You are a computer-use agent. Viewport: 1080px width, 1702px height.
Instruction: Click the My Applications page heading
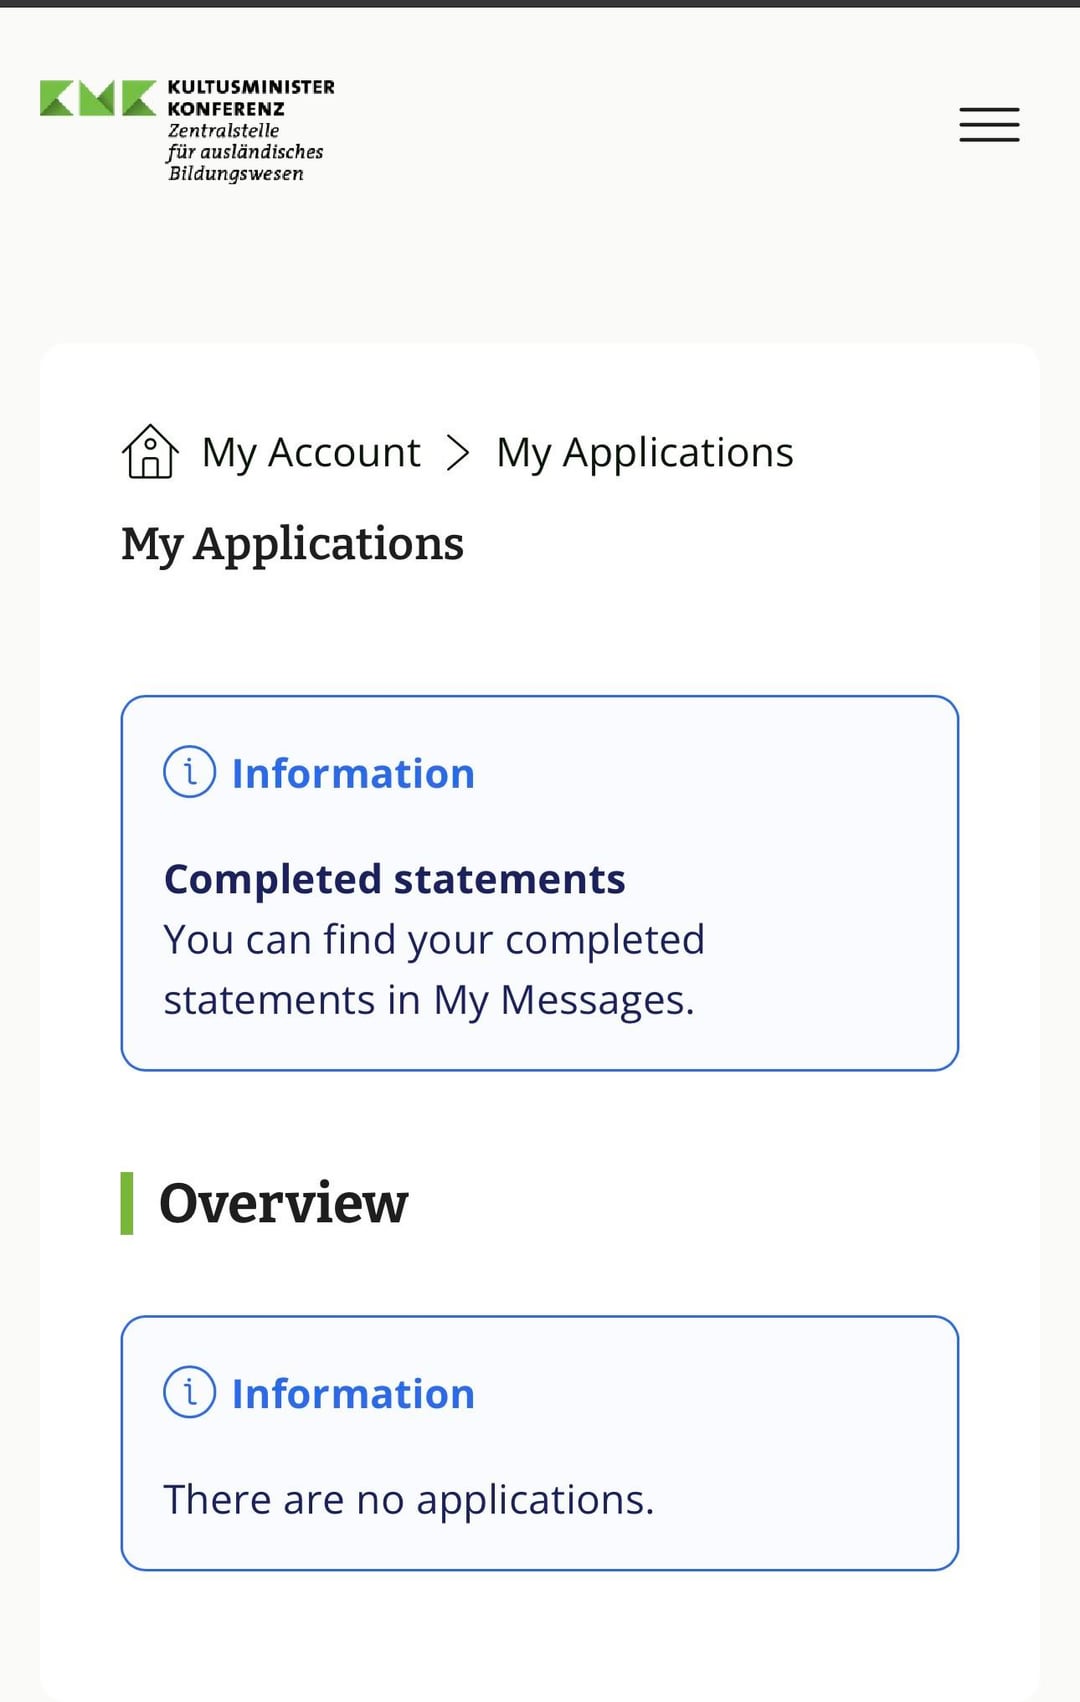292,544
